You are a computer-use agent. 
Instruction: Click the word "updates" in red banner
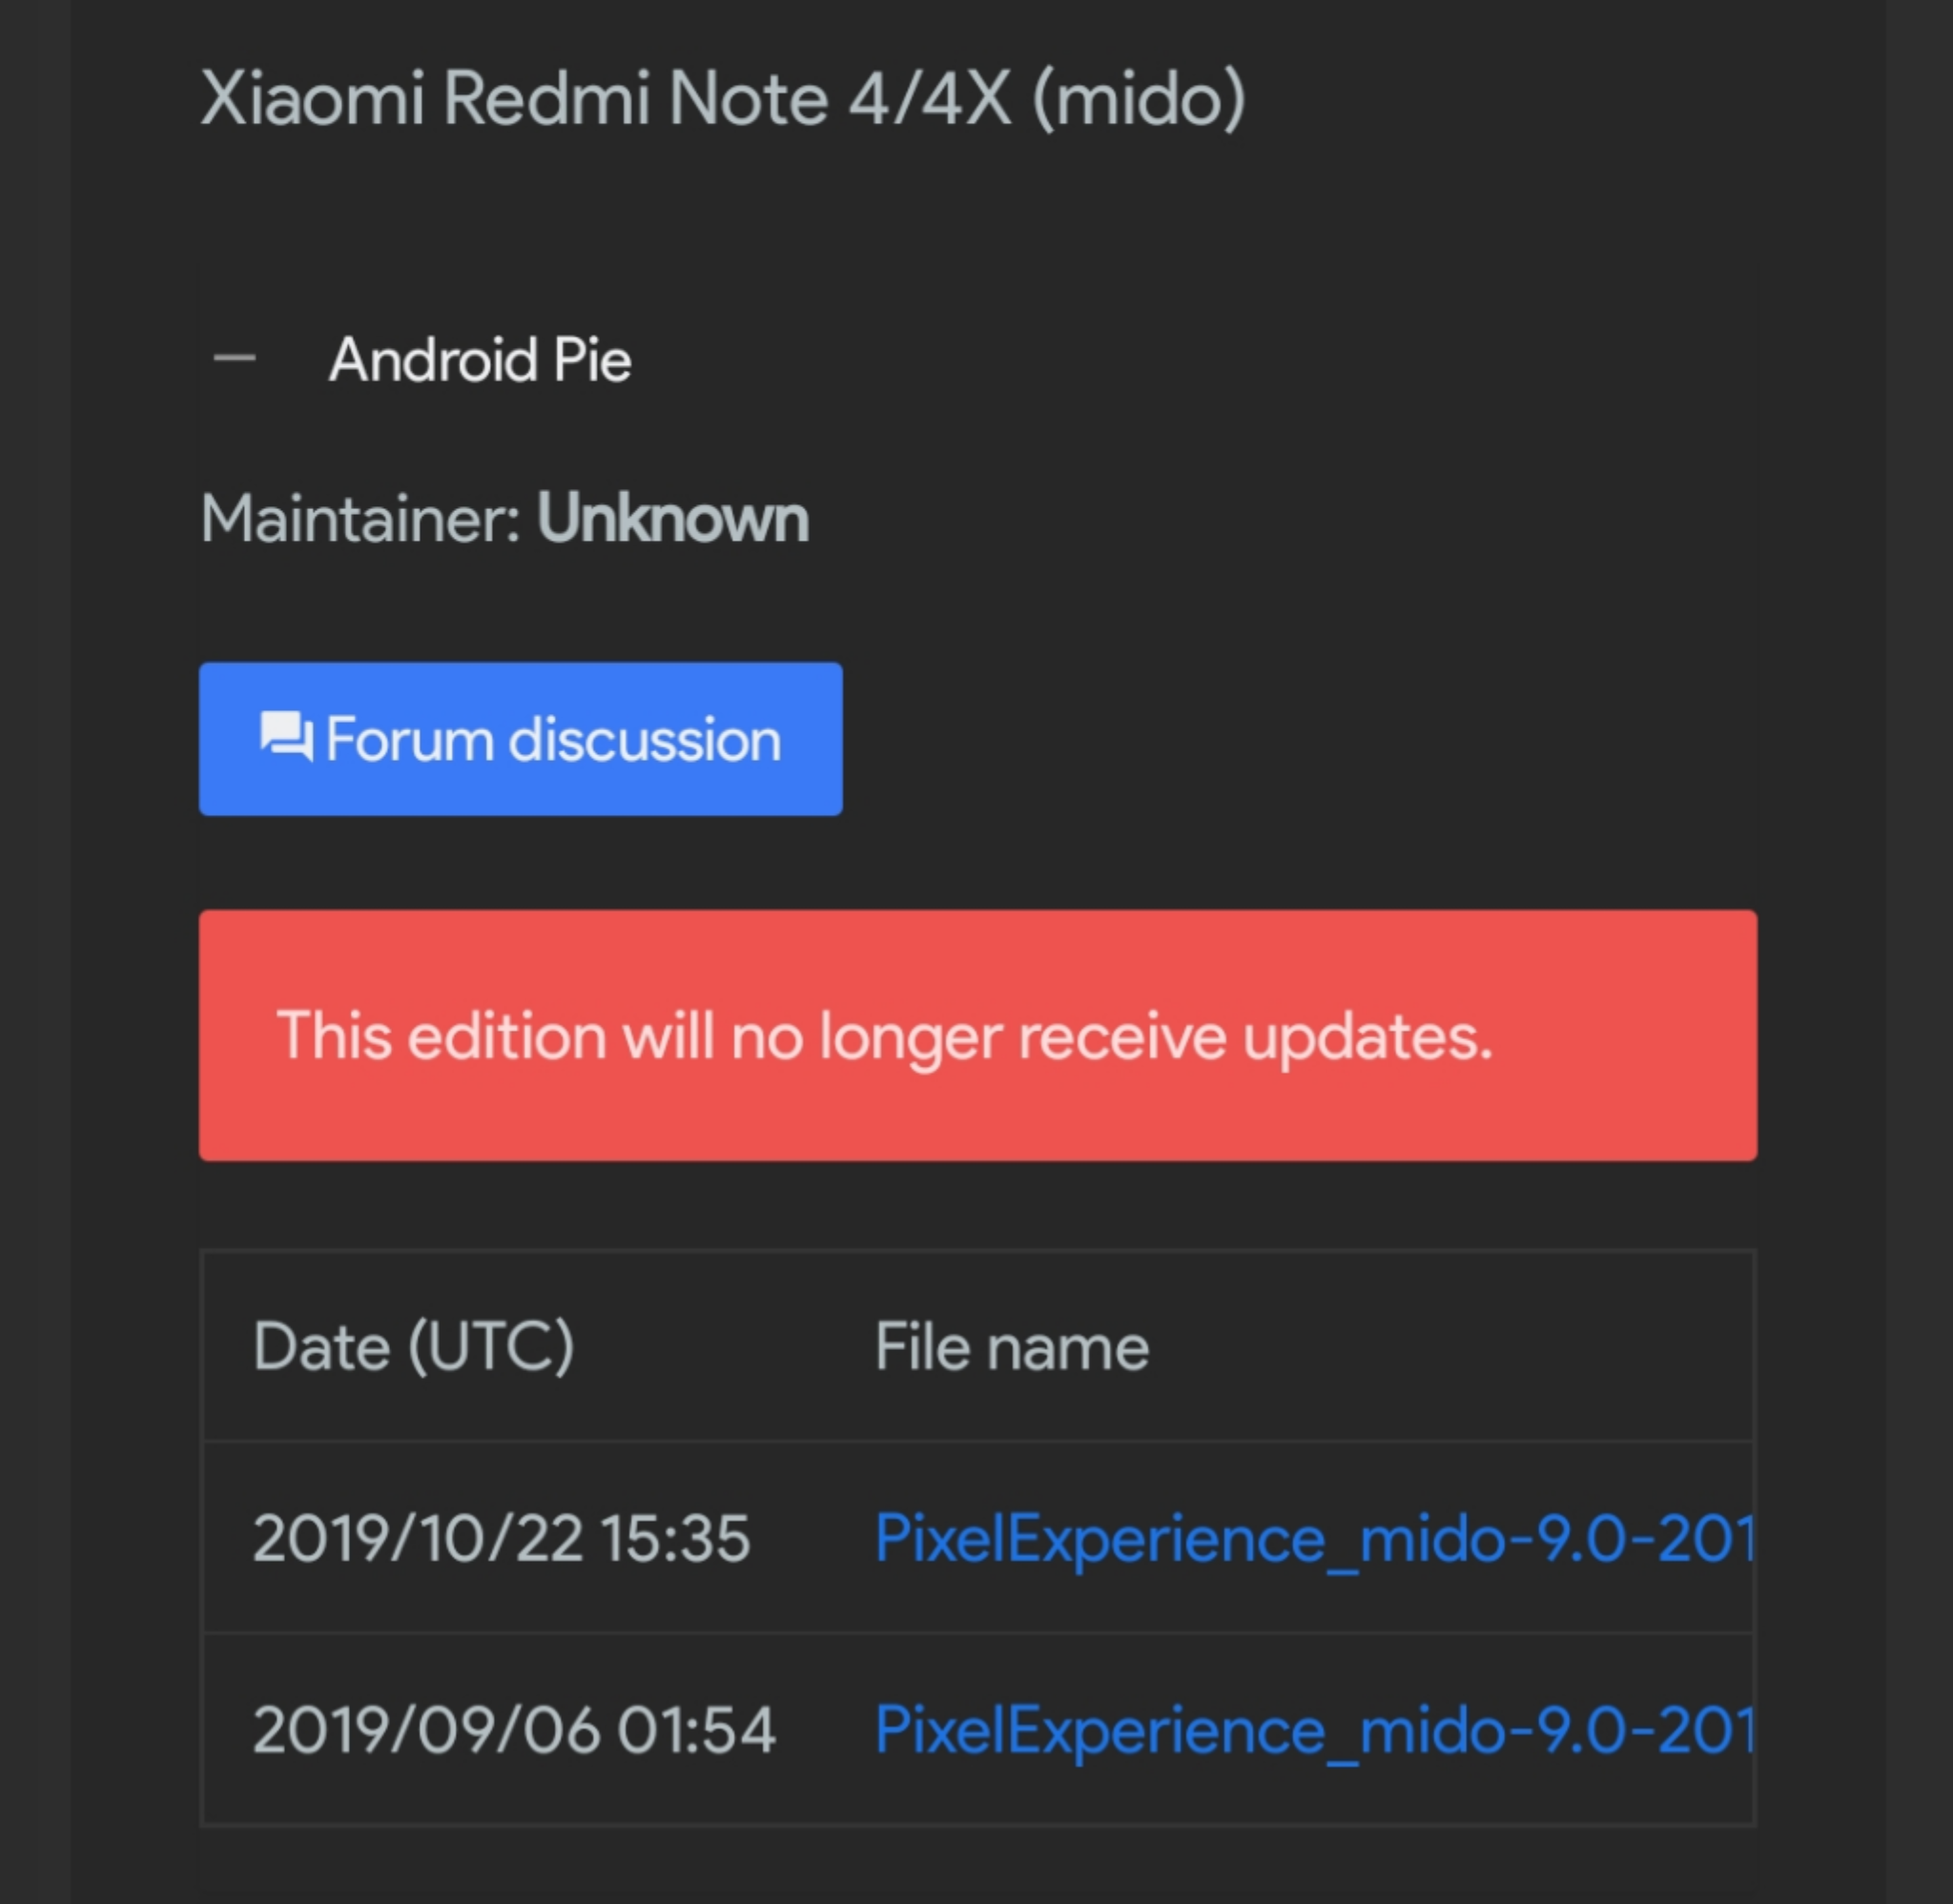(x=1366, y=1036)
